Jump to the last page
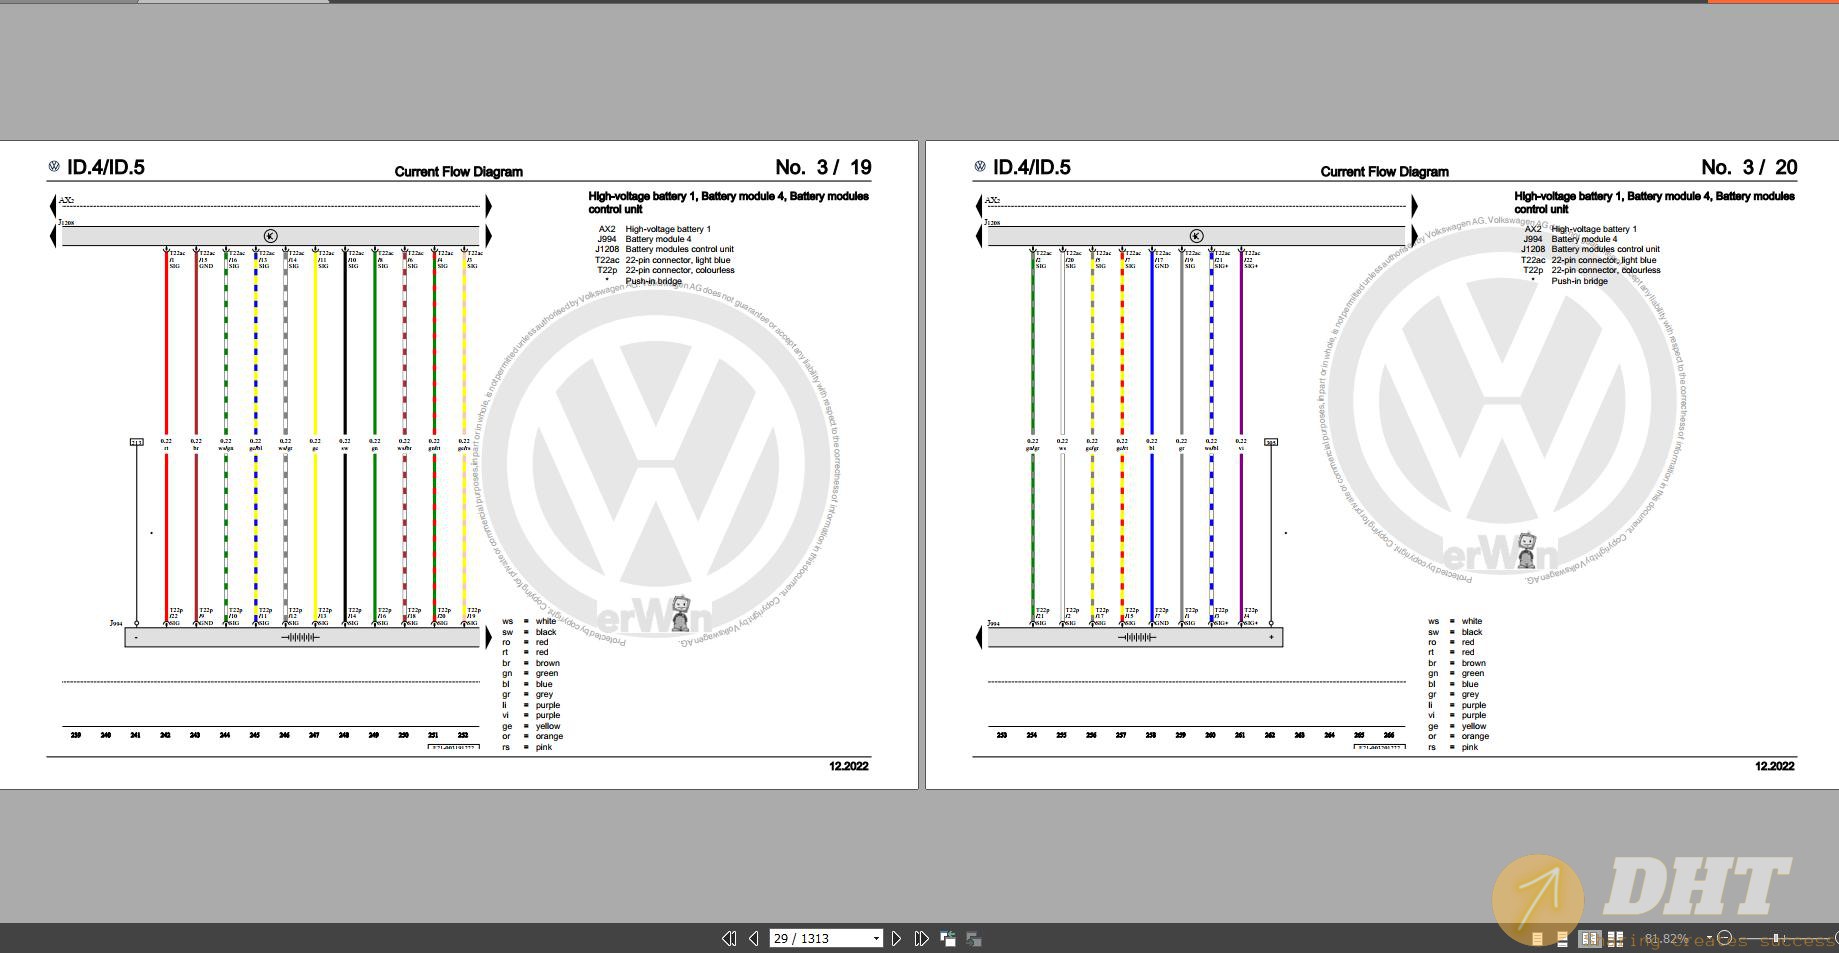 click(921, 938)
